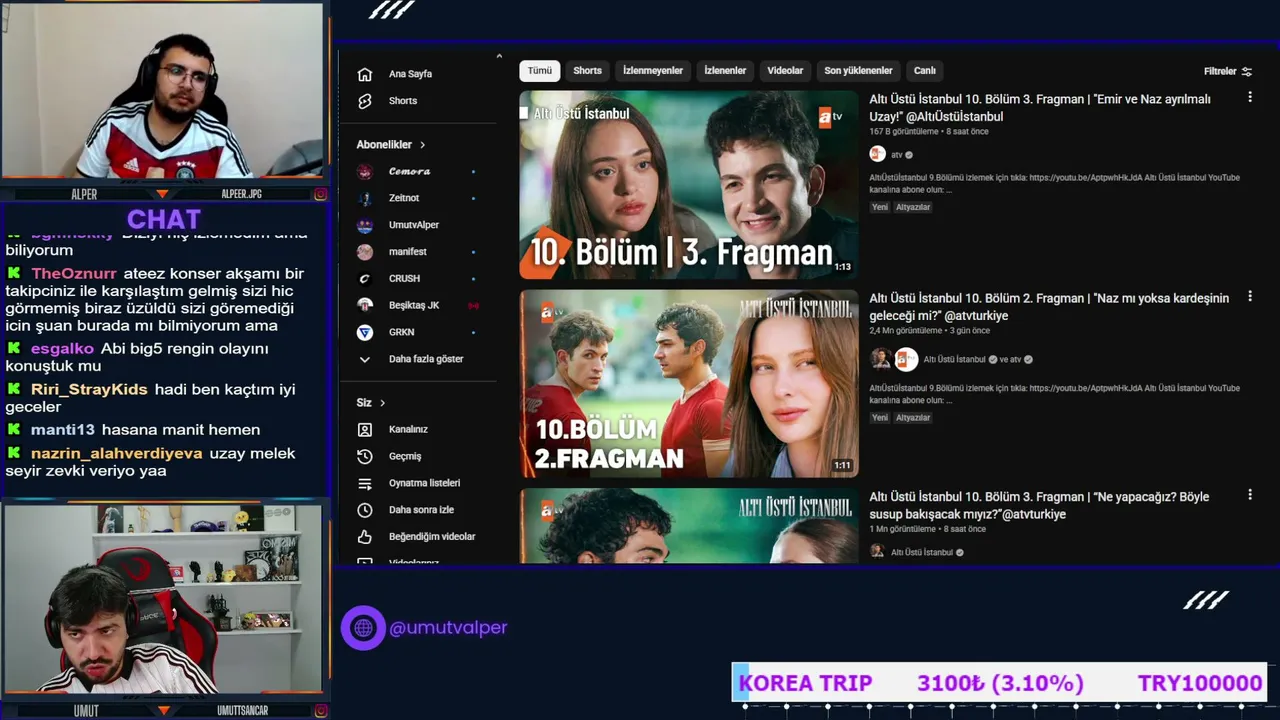This screenshot has width=1280, height=720.
Task: Open the Cemora channel avatar
Action: coord(365,172)
